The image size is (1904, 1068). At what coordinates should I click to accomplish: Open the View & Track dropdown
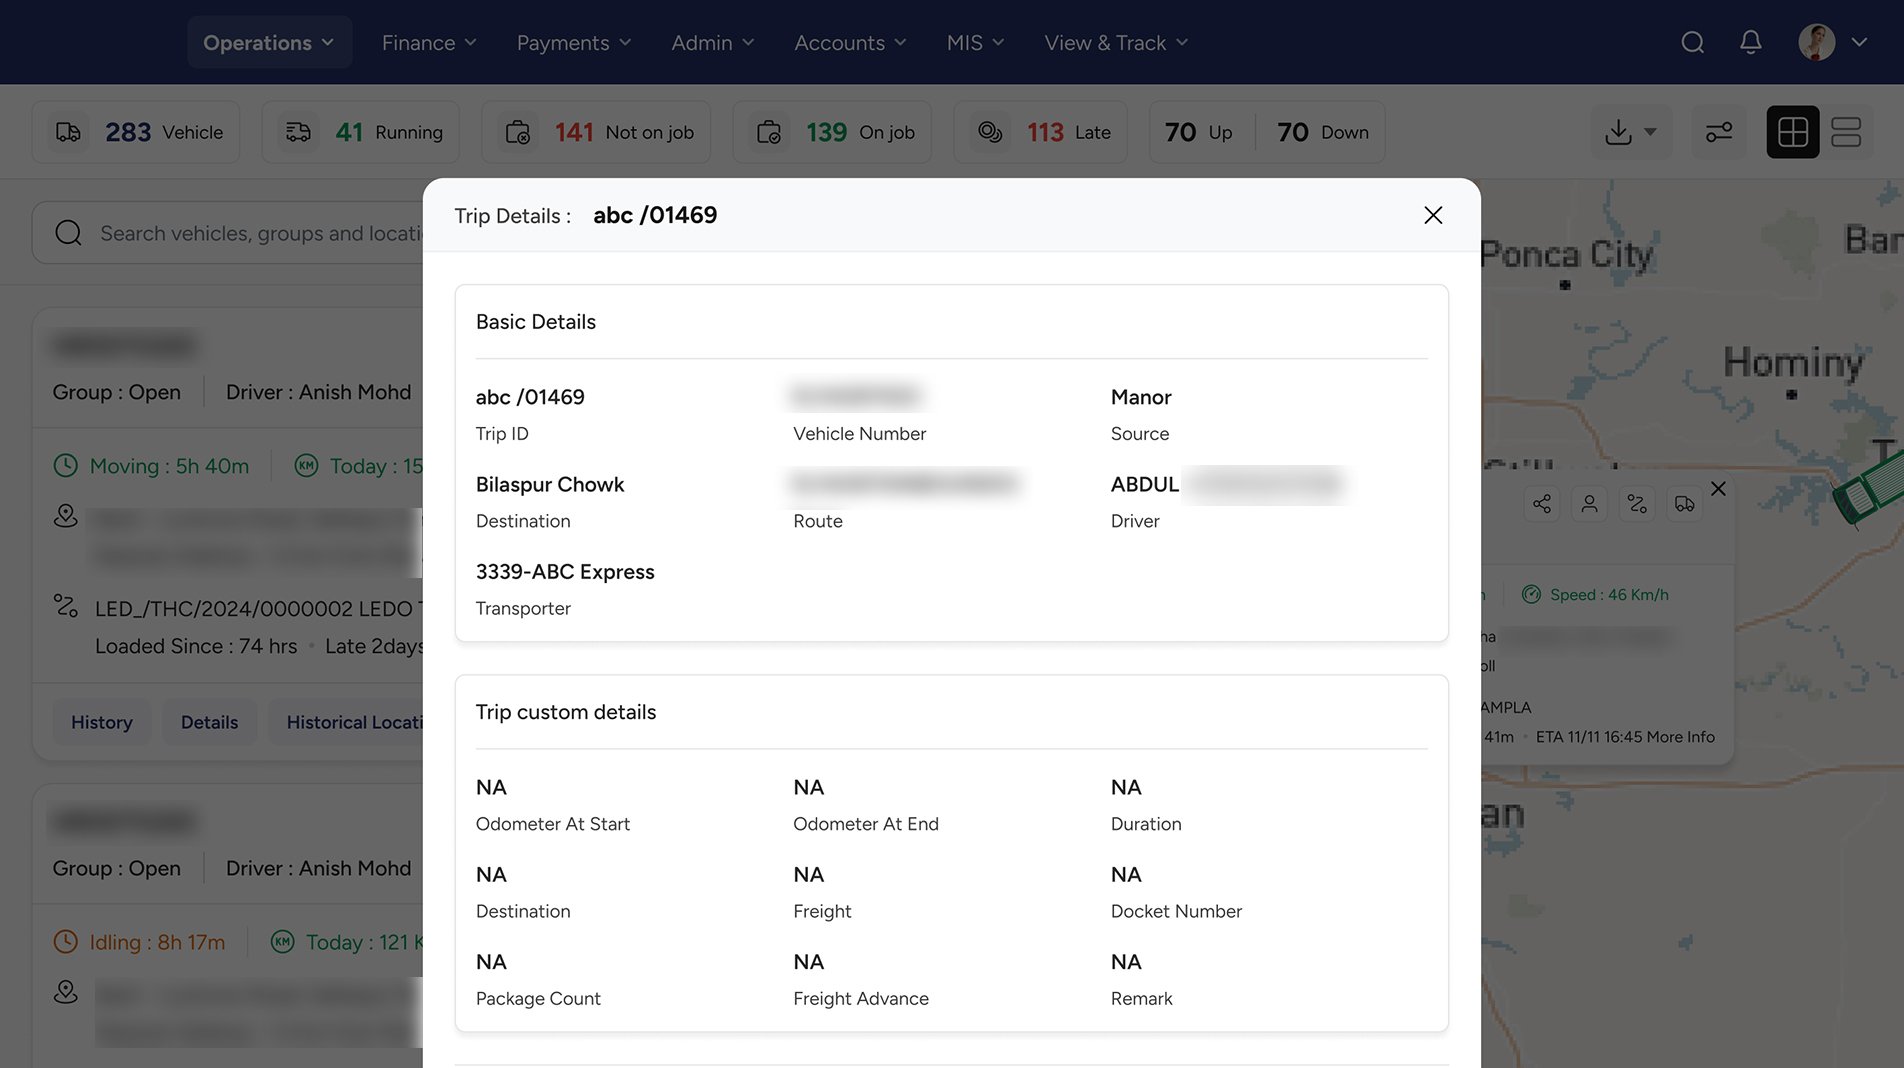(1116, 42)
